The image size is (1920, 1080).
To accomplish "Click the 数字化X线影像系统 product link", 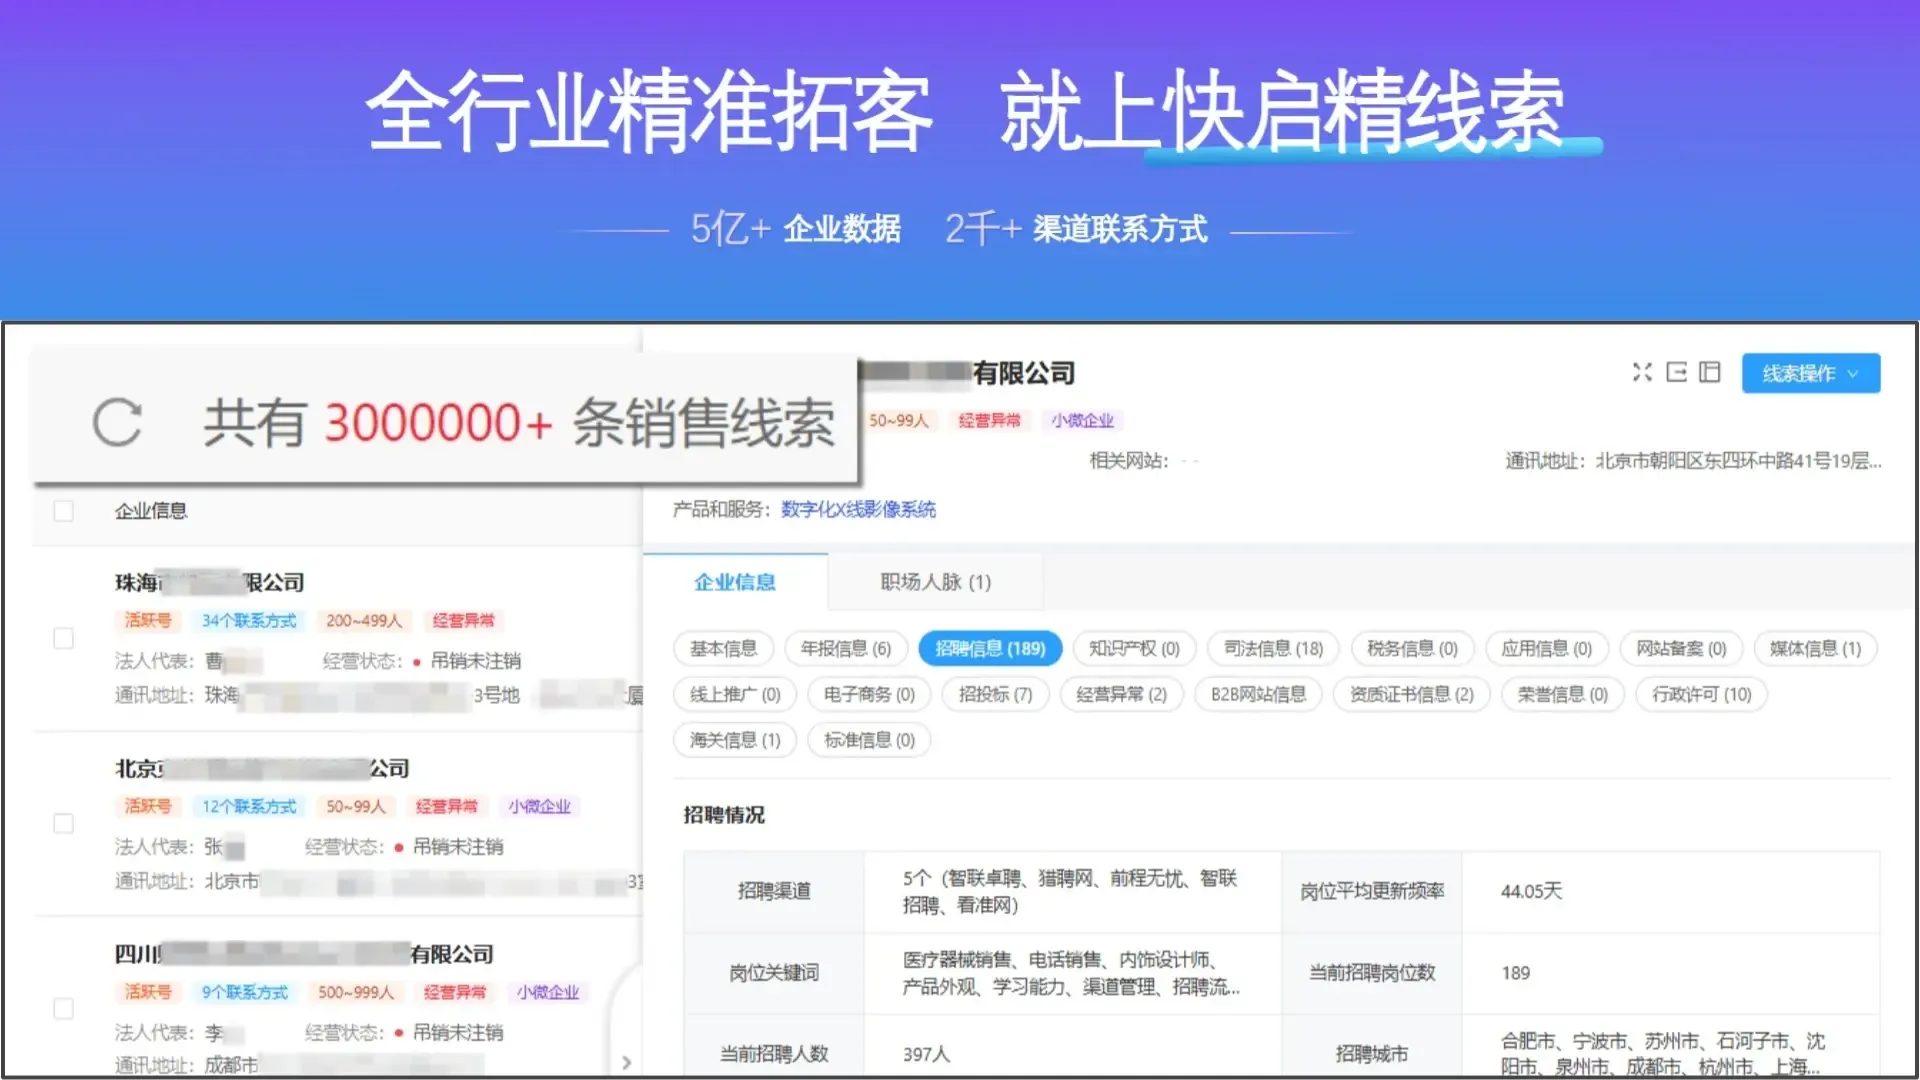I will pyautogui.click(x=858, y=510).
